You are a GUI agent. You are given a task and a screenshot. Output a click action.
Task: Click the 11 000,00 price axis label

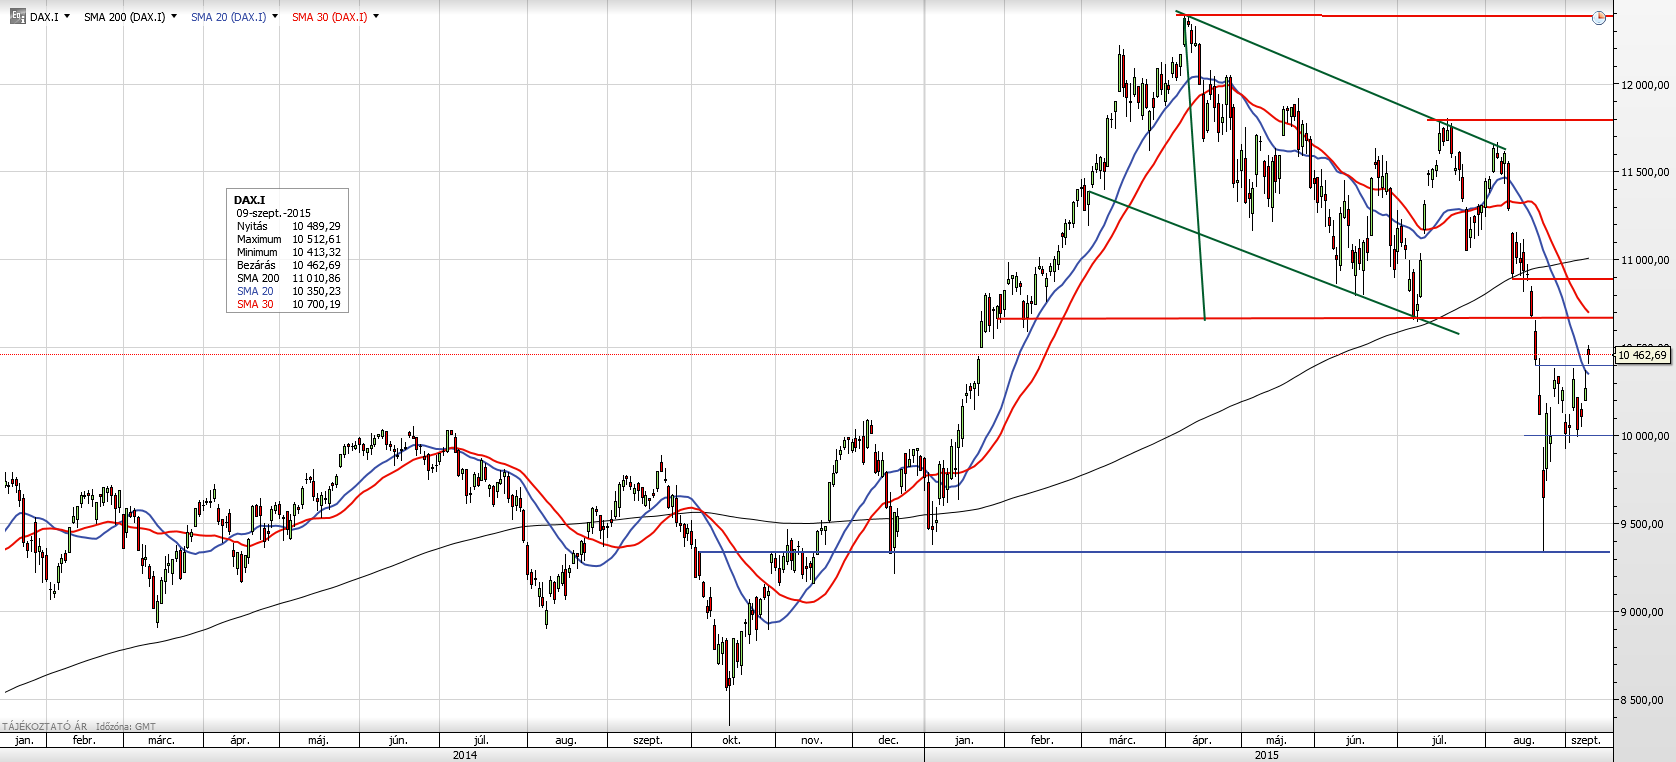point(1645,260)
